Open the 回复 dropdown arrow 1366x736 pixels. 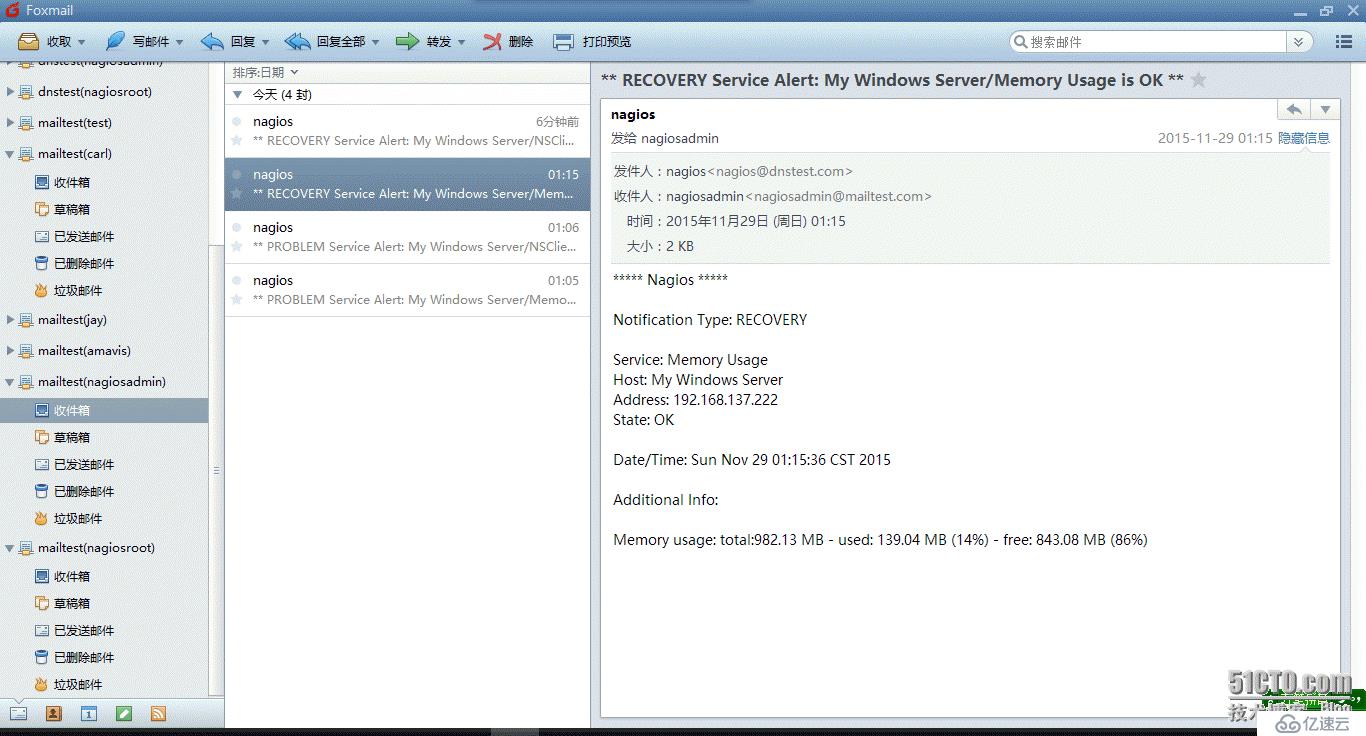click(x=266, y=42)
